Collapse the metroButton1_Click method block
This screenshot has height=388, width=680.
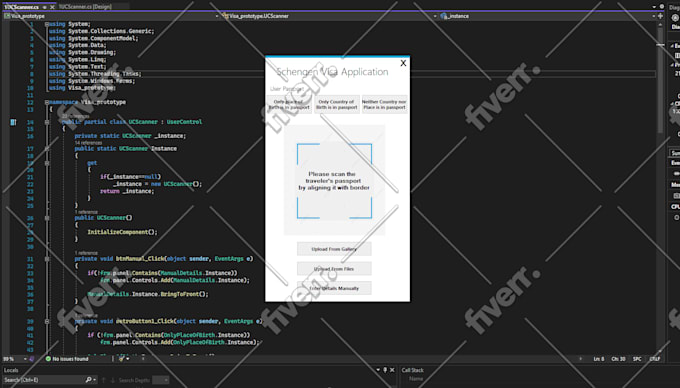(x=47, y=322)
